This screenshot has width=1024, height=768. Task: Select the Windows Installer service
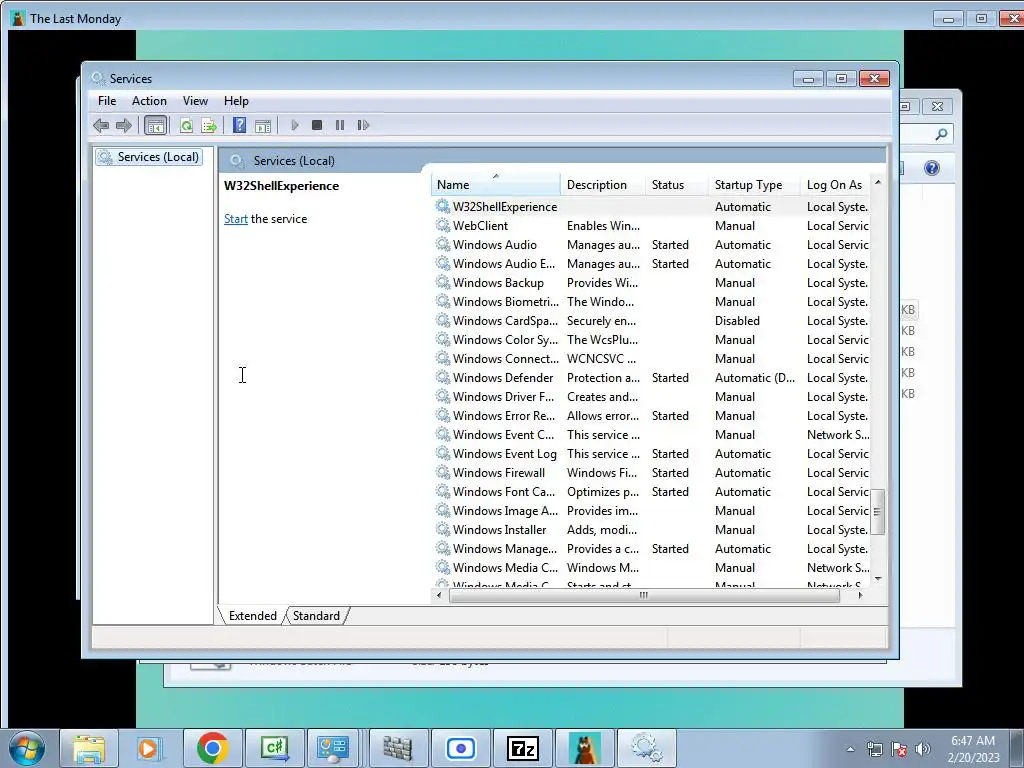click(x=651, y=530)
